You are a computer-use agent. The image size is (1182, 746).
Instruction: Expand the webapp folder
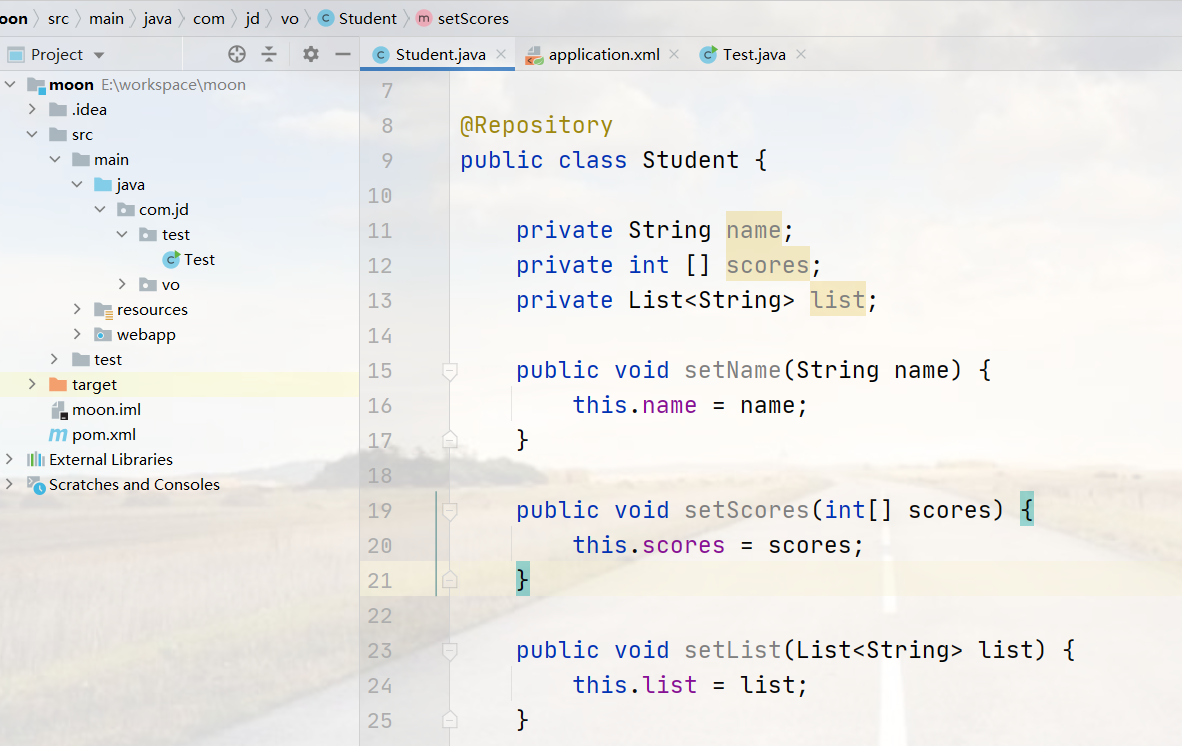[77, 334]
